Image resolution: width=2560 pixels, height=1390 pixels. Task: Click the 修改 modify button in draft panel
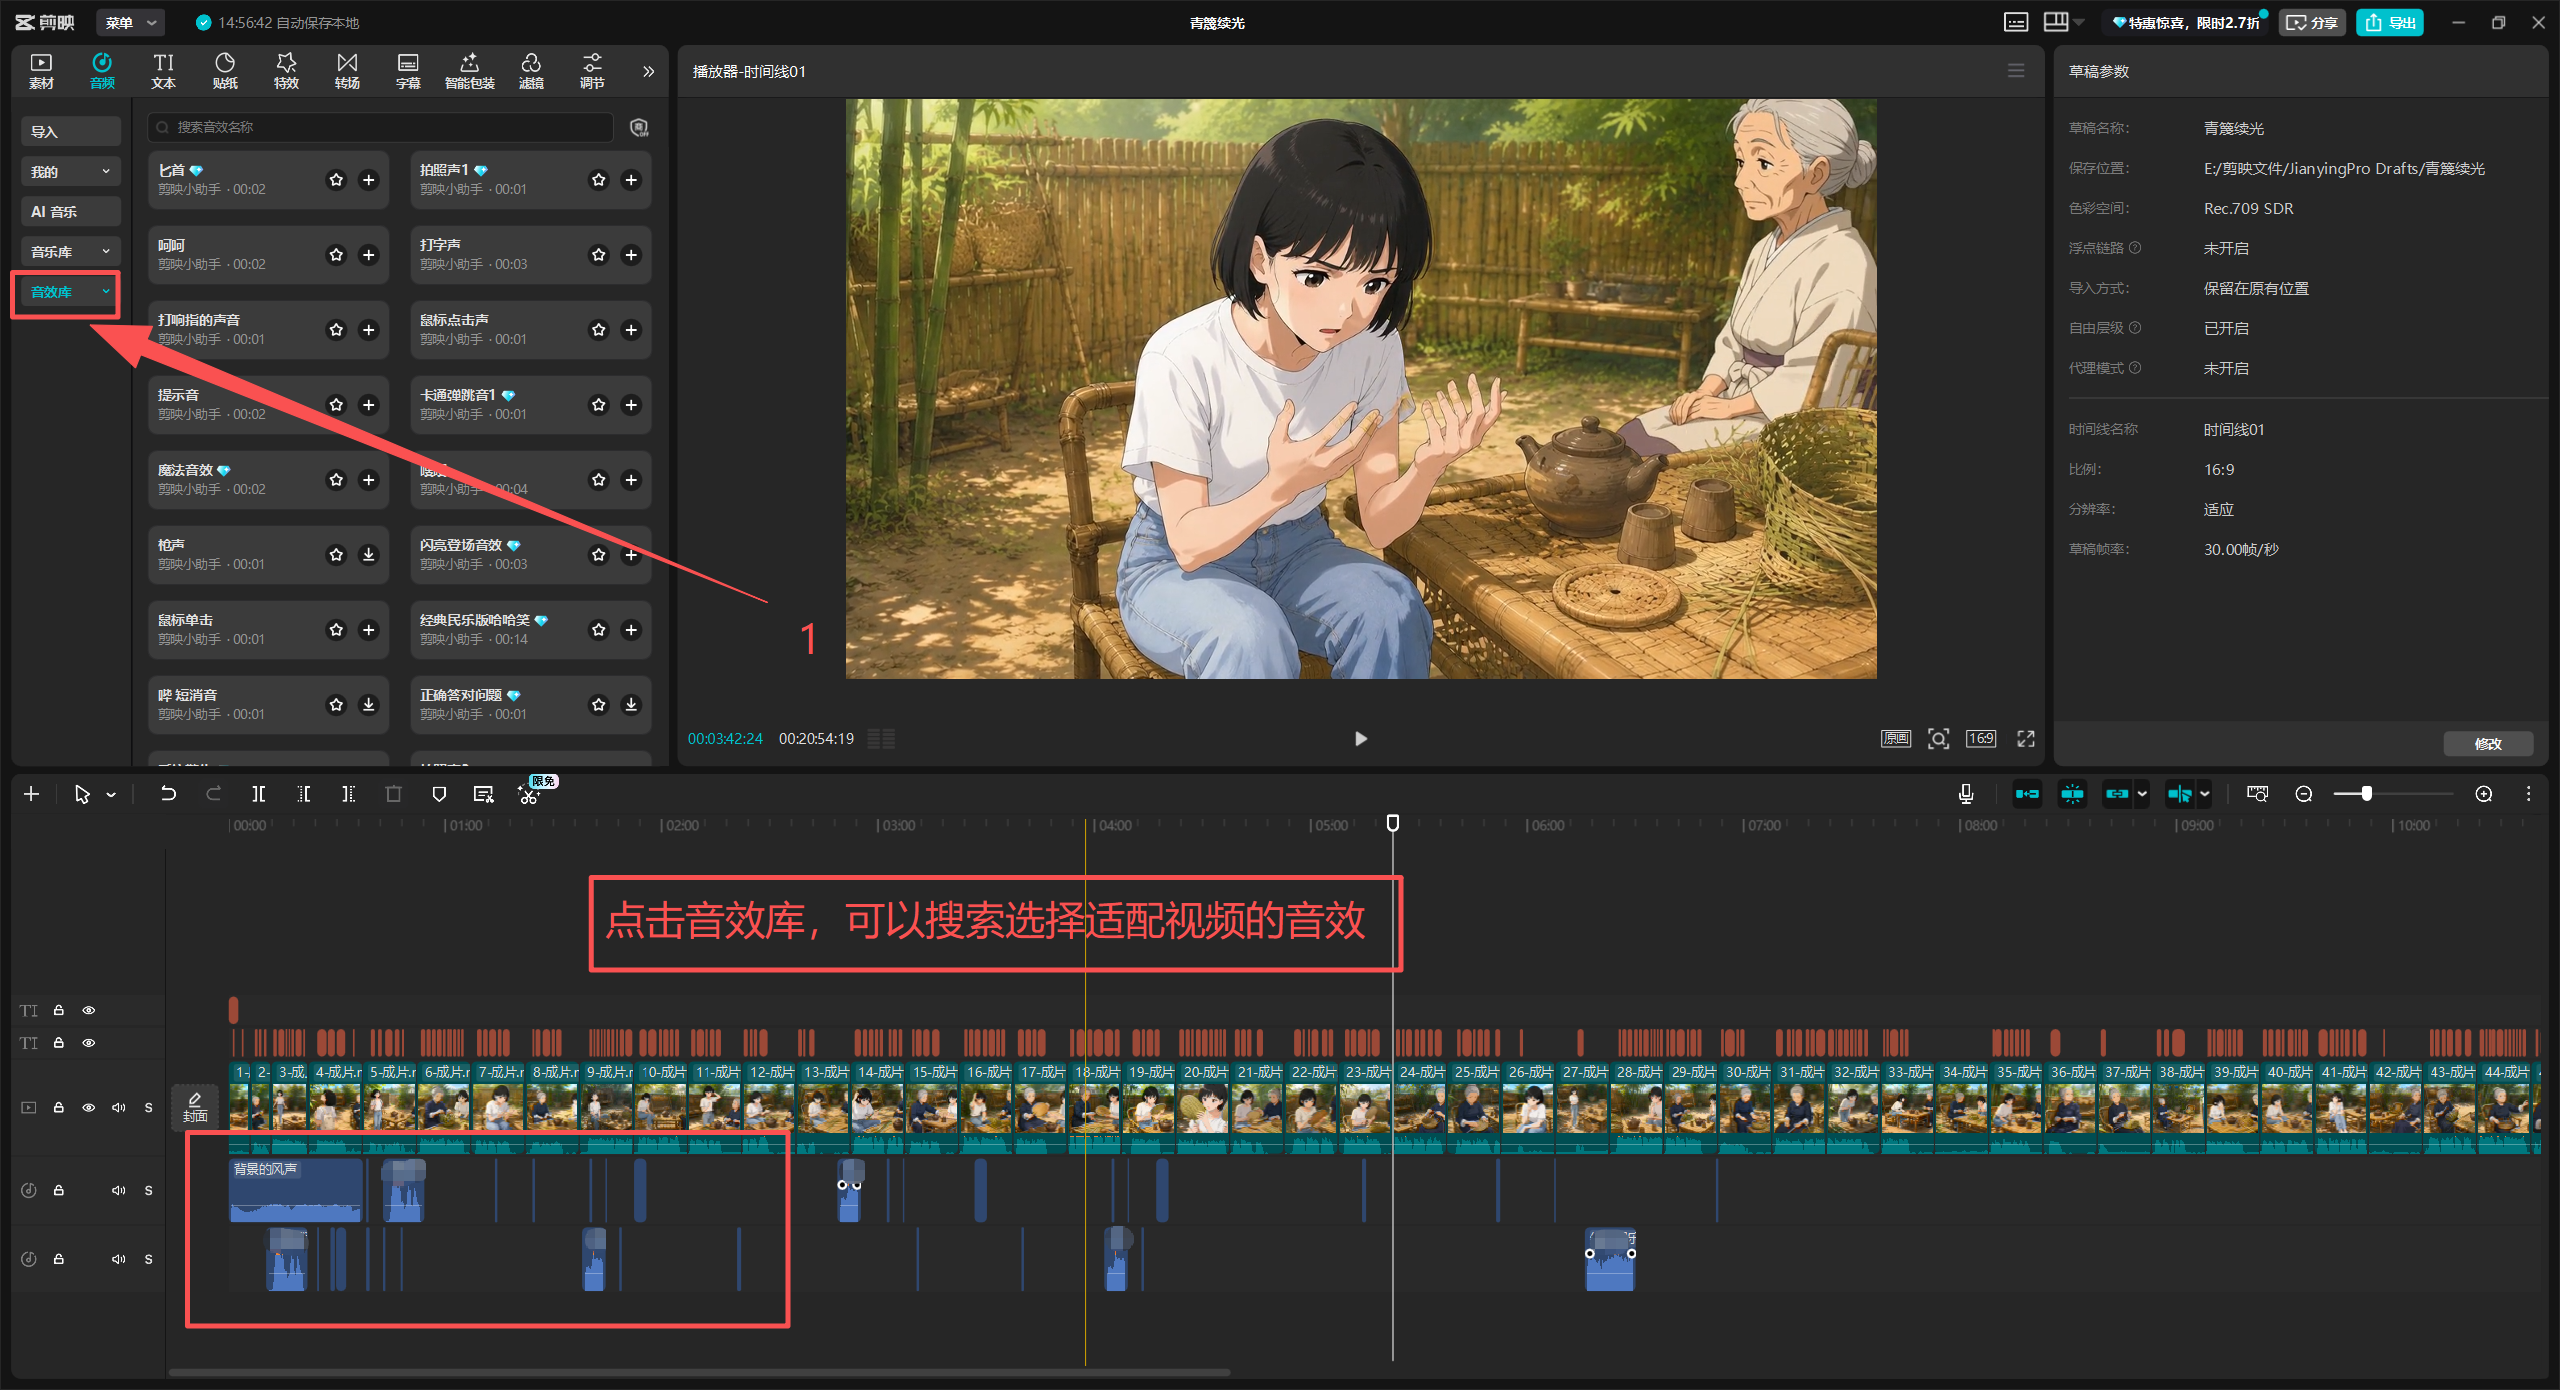[x=2488, y=743]
